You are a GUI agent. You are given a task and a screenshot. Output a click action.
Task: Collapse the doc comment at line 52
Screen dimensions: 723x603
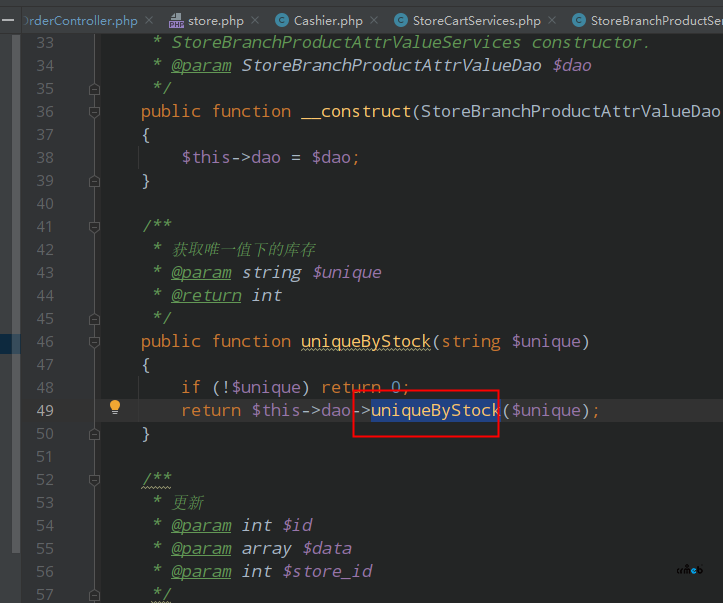[x=94, y=480]
